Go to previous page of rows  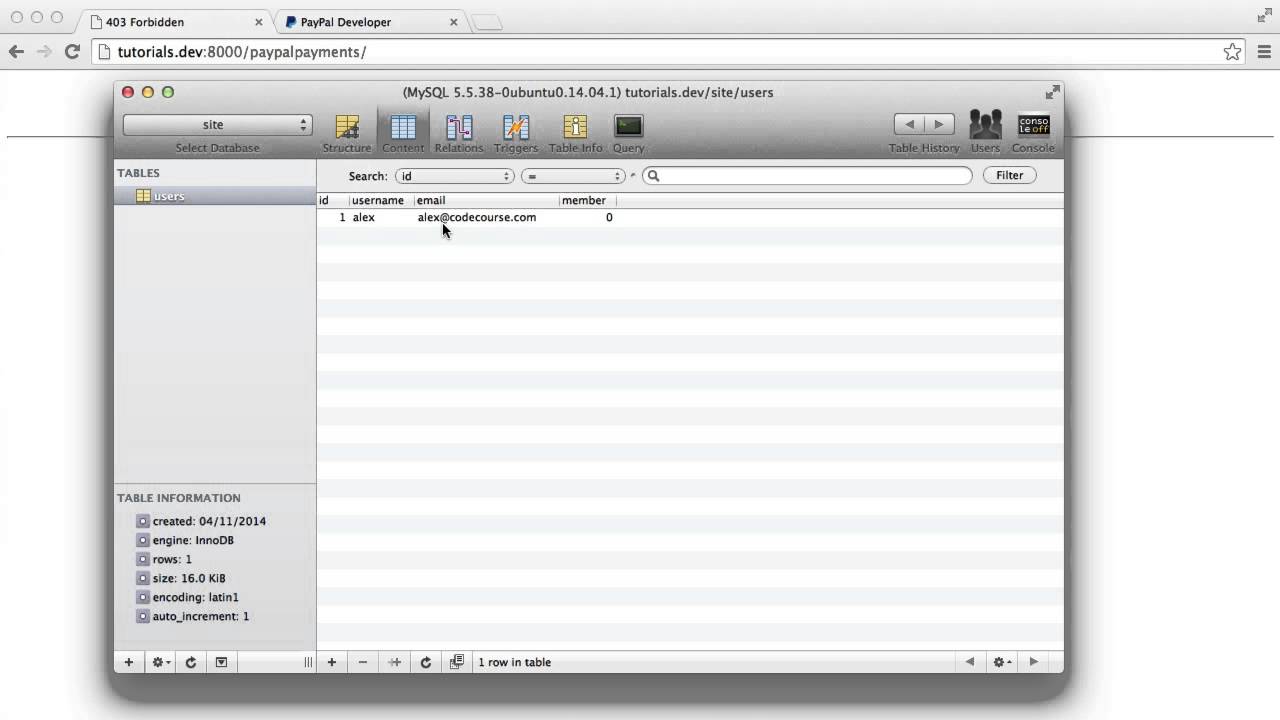(969, 662)
